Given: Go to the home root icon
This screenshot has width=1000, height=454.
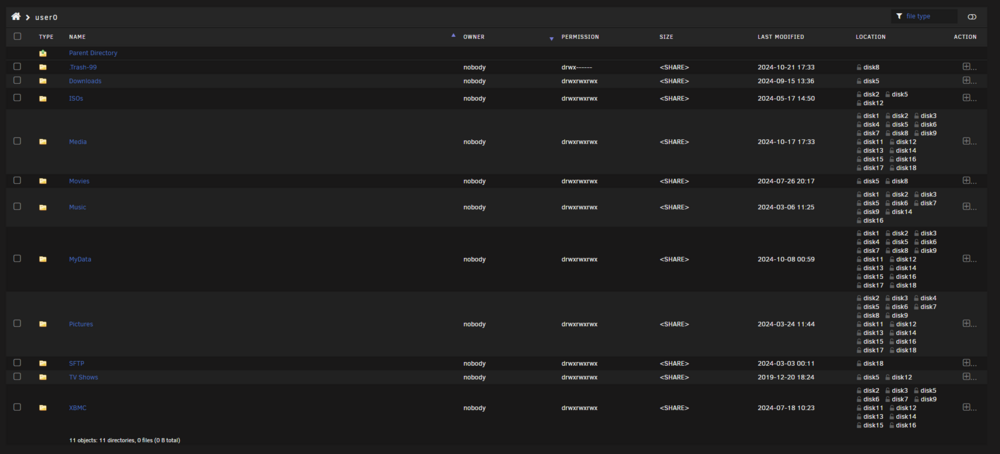Looking at the screenshot, I should (16, 17).
